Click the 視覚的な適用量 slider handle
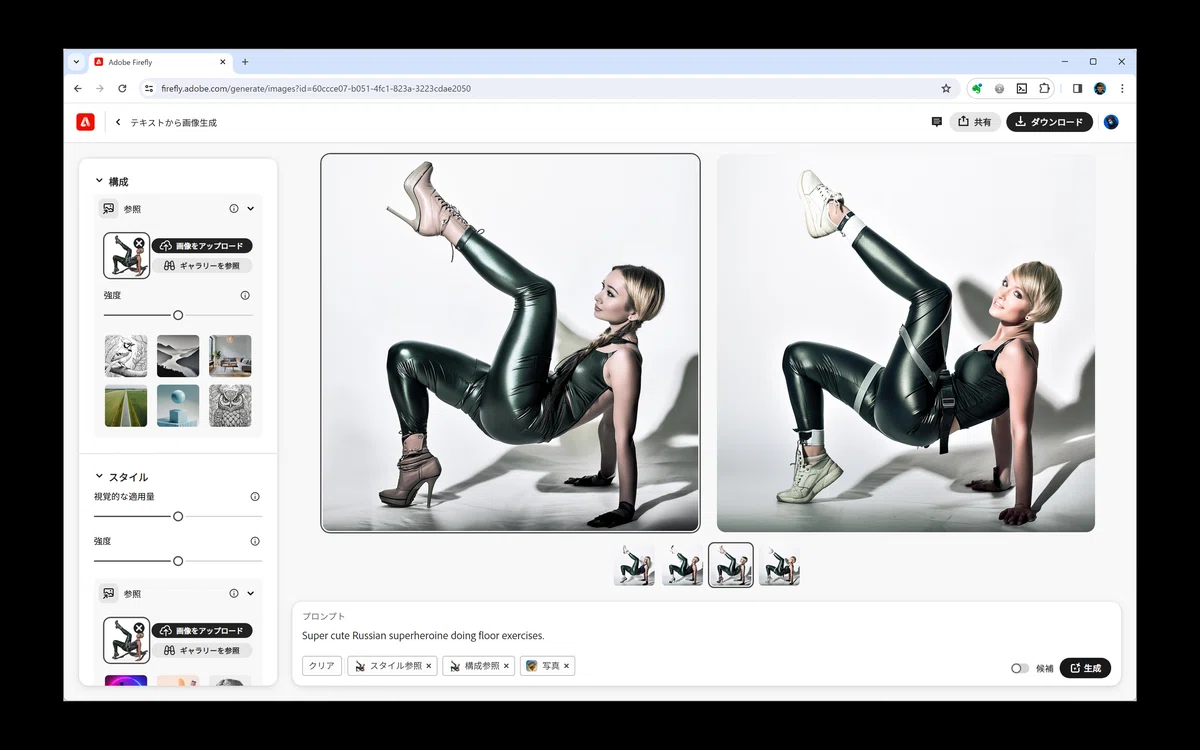 pyautogui.click(x=178, y=516)
